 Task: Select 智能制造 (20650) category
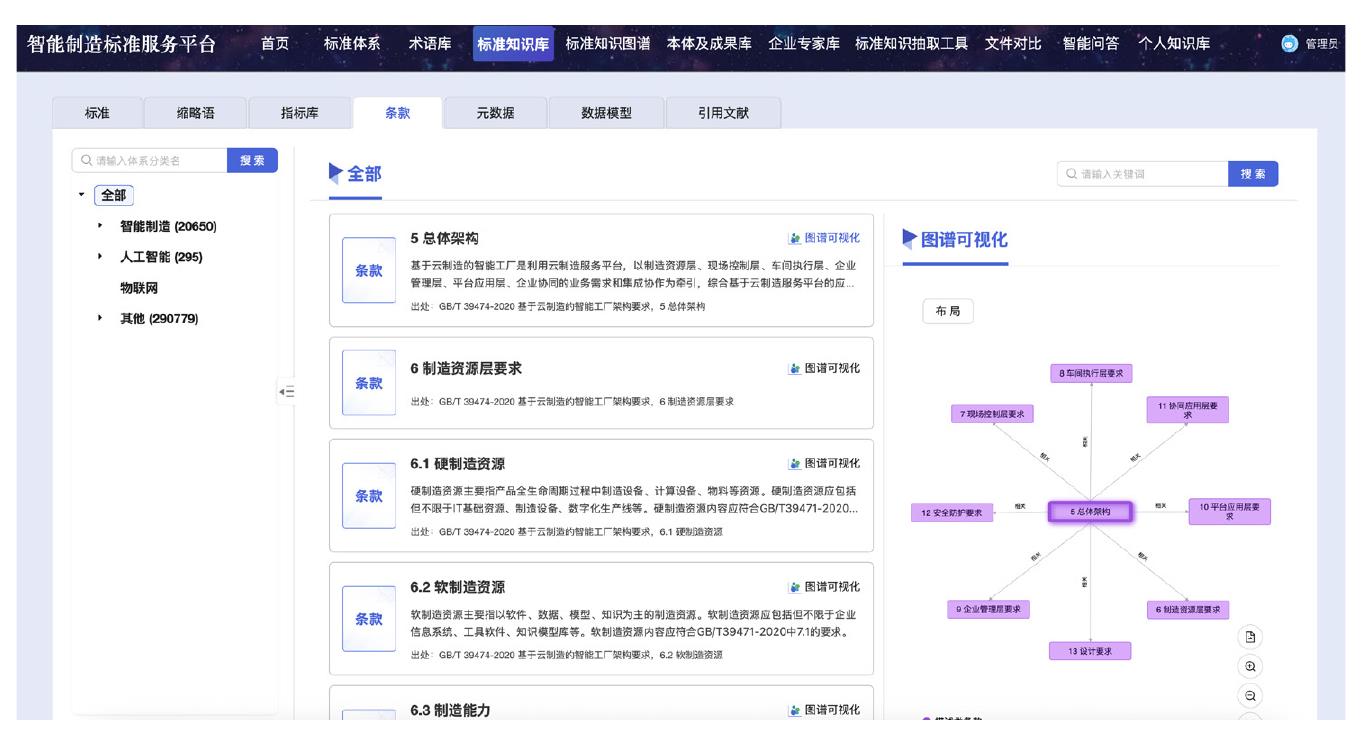click(168, 227)
